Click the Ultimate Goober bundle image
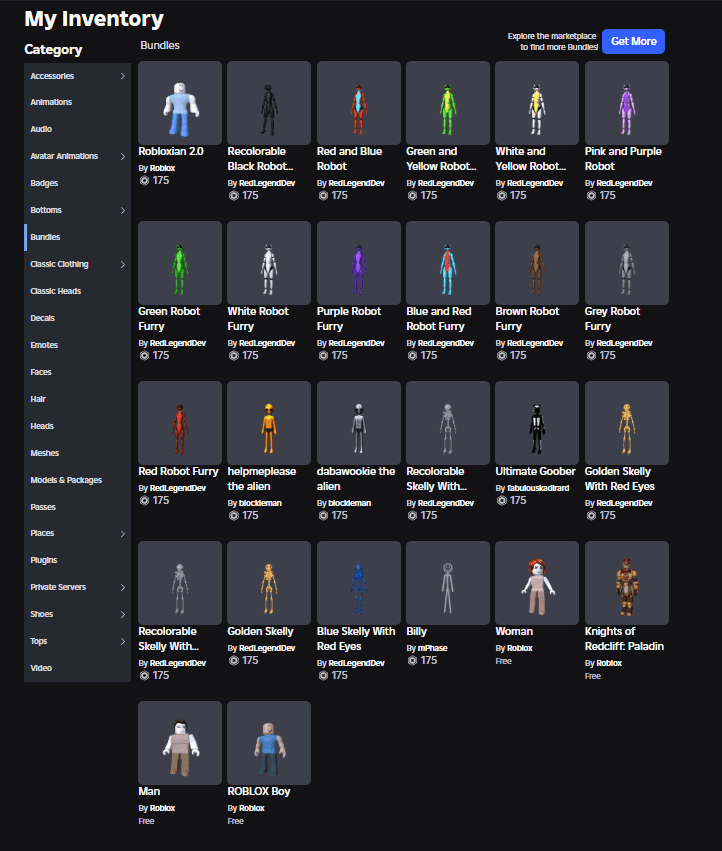This screenshot has height=851, width=722. click(x=537, y=423)
